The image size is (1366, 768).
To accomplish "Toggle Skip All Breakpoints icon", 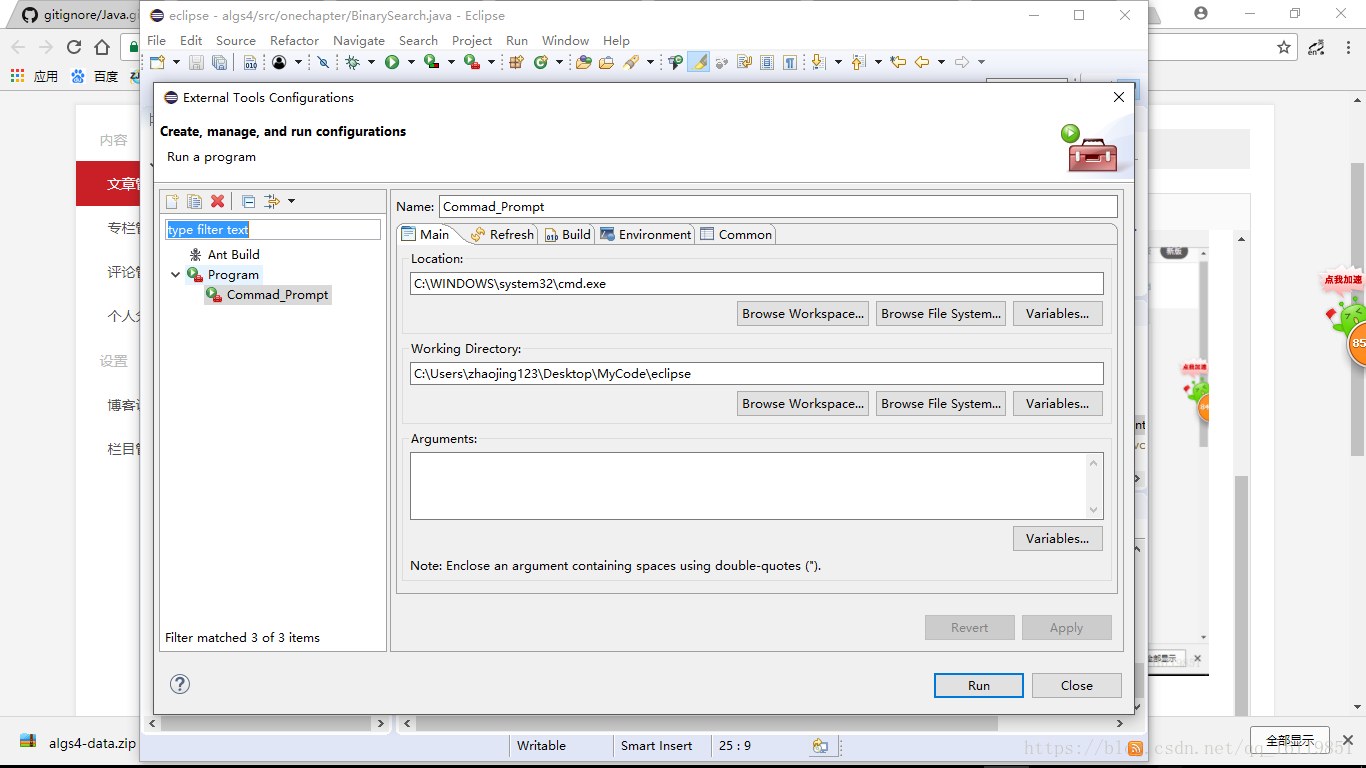I will click(x=323, y=62).
